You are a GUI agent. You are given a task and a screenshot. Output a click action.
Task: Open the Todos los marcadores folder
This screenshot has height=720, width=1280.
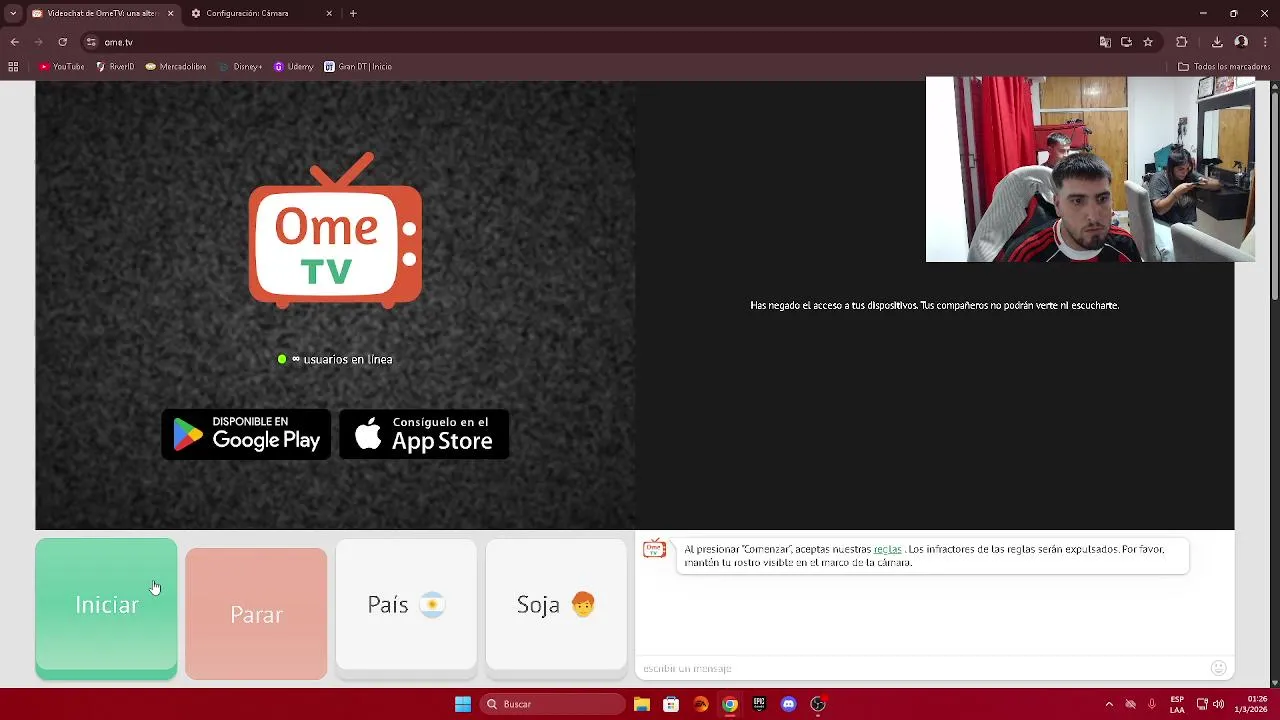(1224, 67)
